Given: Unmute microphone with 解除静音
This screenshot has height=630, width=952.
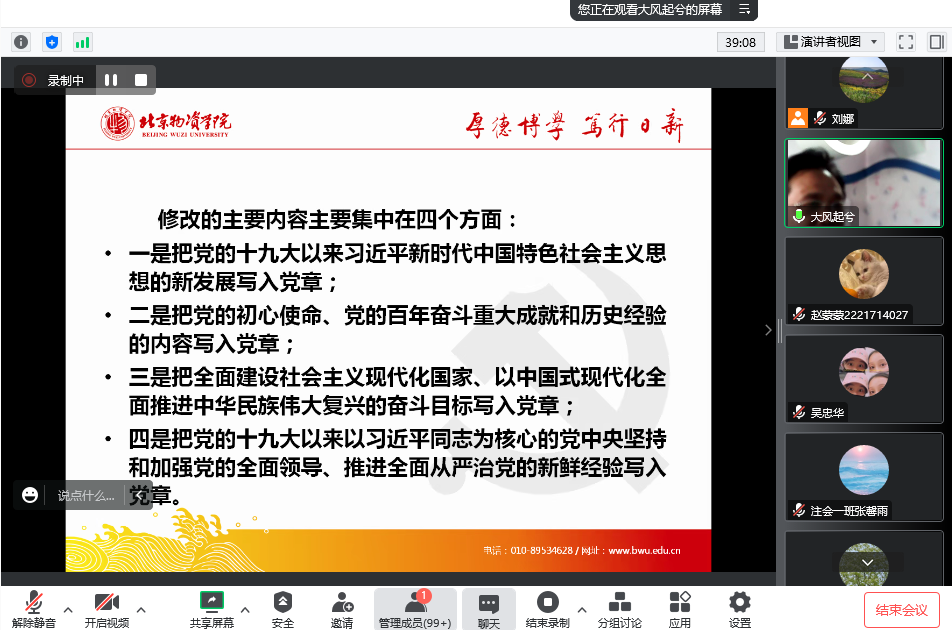Looking at the screenshot, I should pyautogui.click(x=34, y=609).
